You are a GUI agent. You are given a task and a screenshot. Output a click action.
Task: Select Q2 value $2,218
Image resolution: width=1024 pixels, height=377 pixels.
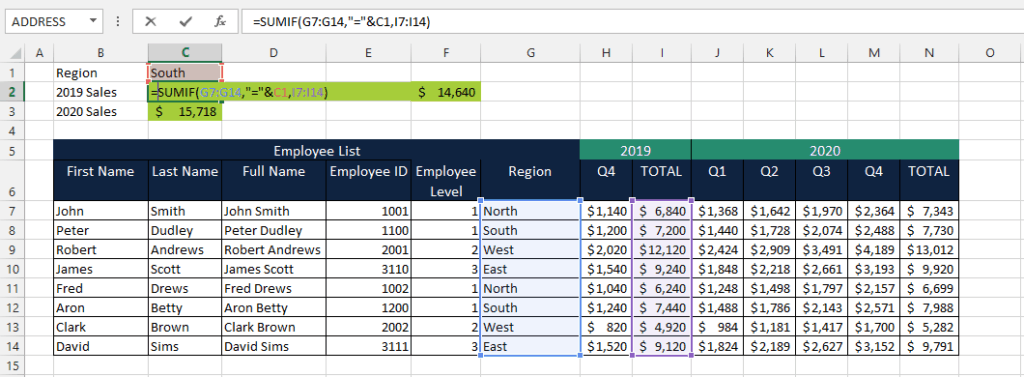pos(769,269)
